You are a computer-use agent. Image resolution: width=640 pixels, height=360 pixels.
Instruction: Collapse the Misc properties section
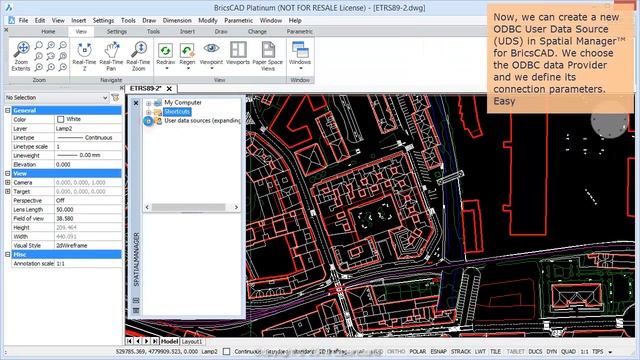(7, 254)
